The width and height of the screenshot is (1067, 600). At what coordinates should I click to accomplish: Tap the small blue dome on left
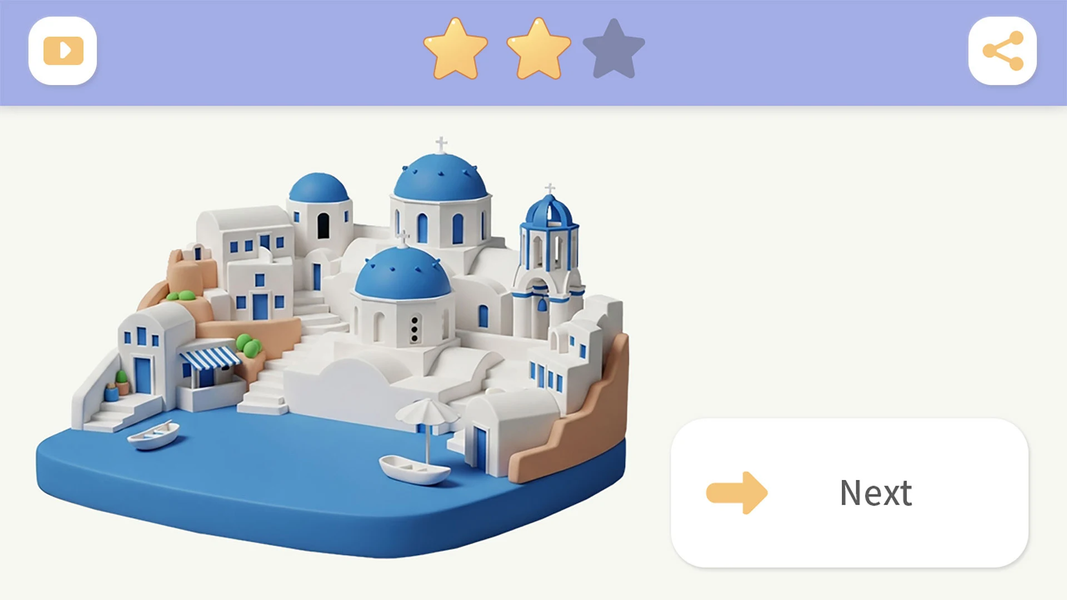coord(318,188)
